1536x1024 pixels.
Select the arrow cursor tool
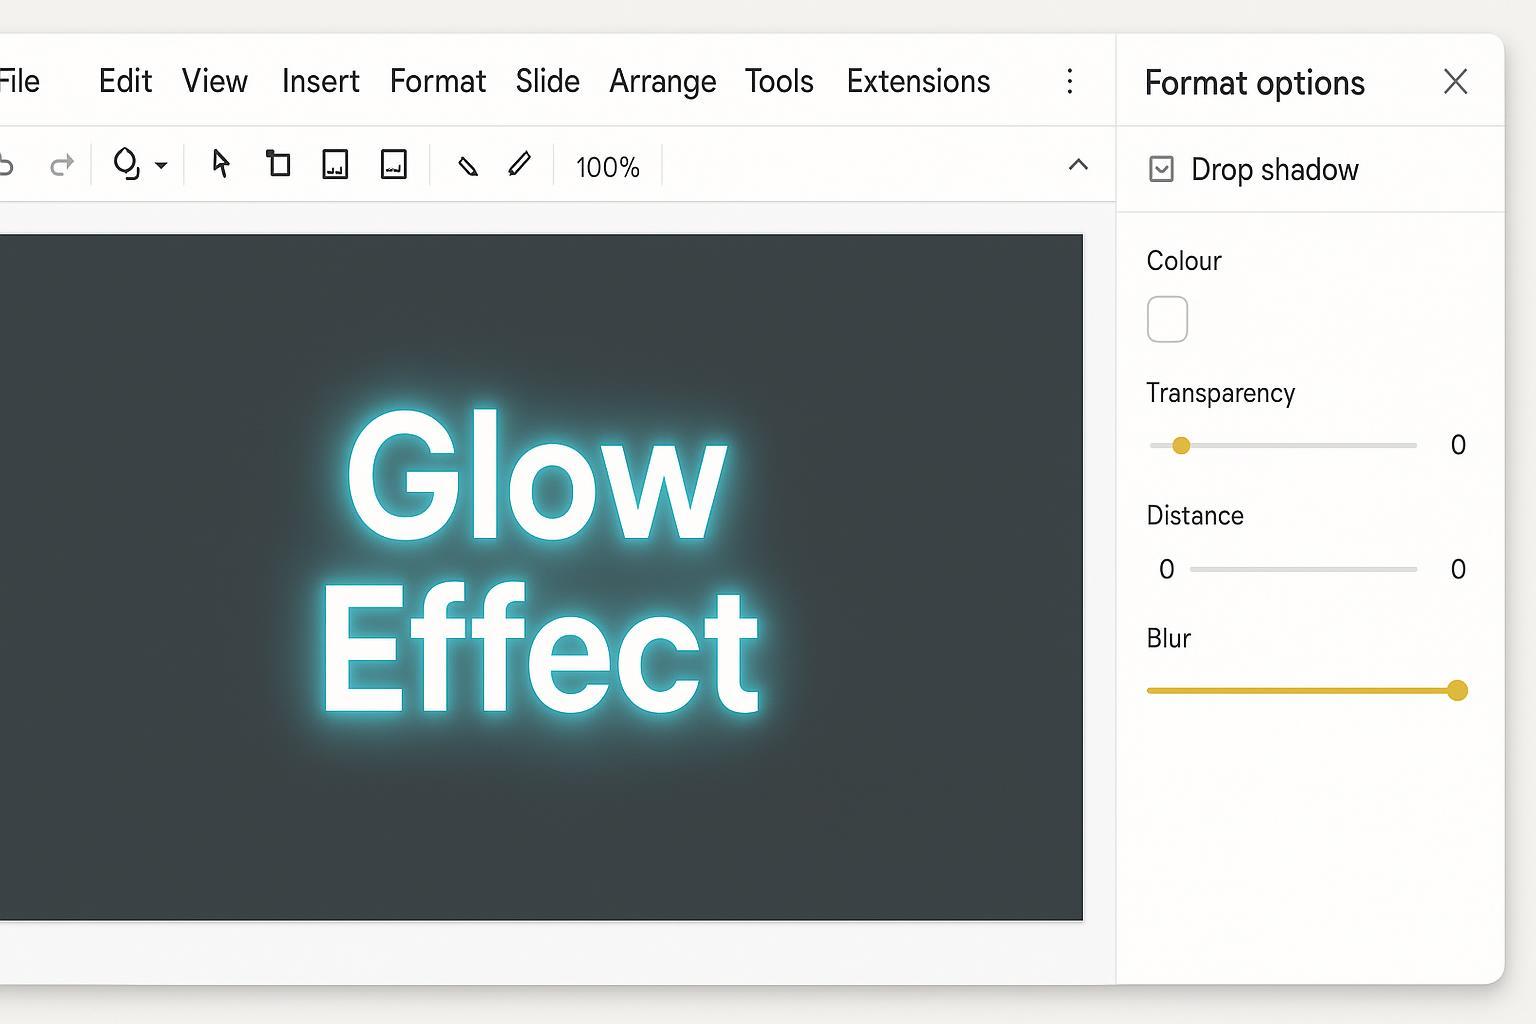221,164
